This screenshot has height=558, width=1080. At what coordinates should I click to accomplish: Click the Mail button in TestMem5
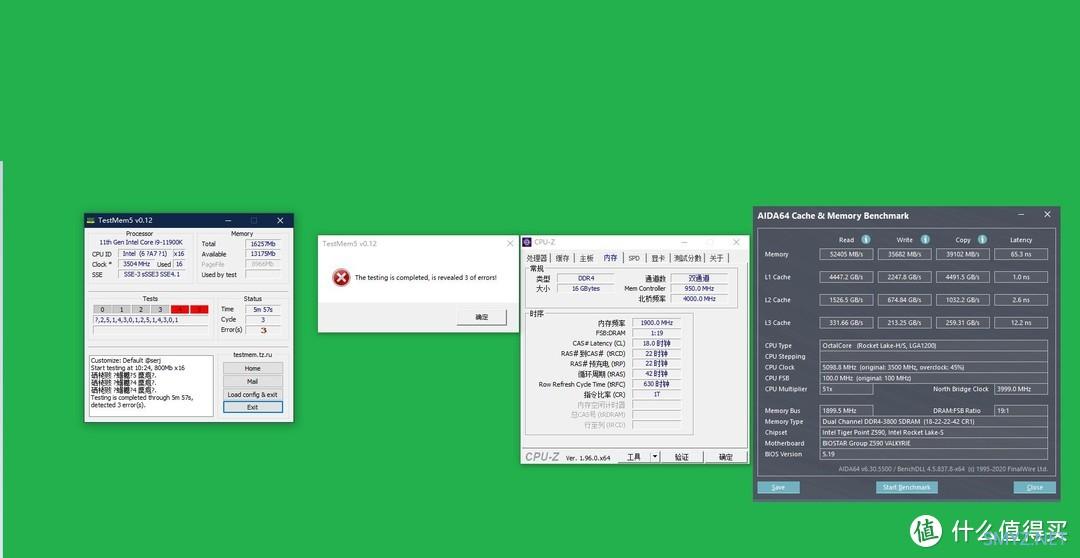click(x=253, y=381)
